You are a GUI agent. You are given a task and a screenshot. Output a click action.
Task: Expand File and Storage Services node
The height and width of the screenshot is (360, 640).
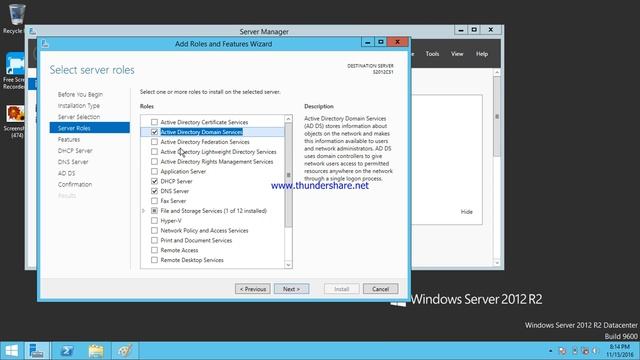coord(144,211)
